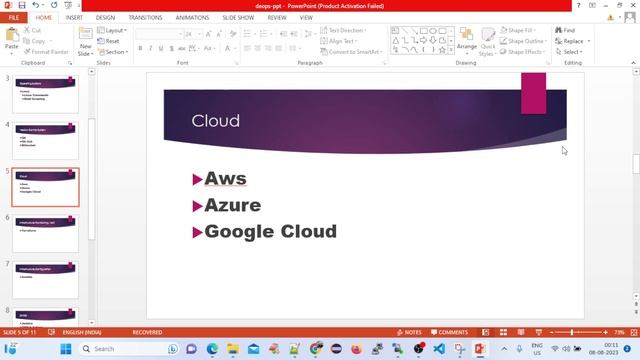The width and height of the screenshot is (640, 360).
Task: Open Text Direction dropdown
Action: click(343, 30)
